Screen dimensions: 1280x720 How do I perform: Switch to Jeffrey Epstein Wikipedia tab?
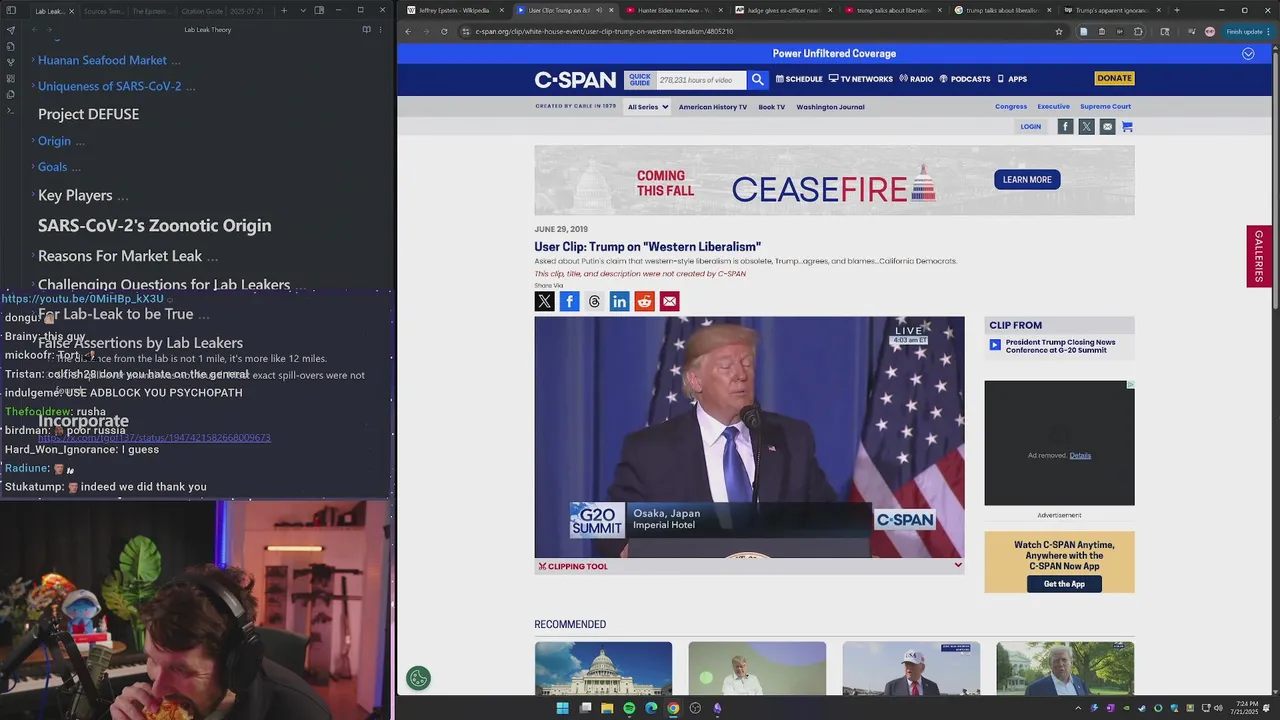(x=455, y=10)
